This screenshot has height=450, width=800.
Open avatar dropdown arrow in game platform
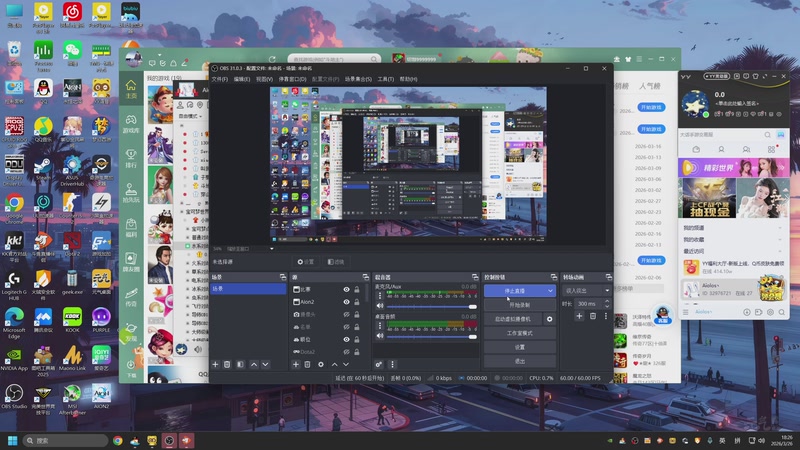(159, 54)
